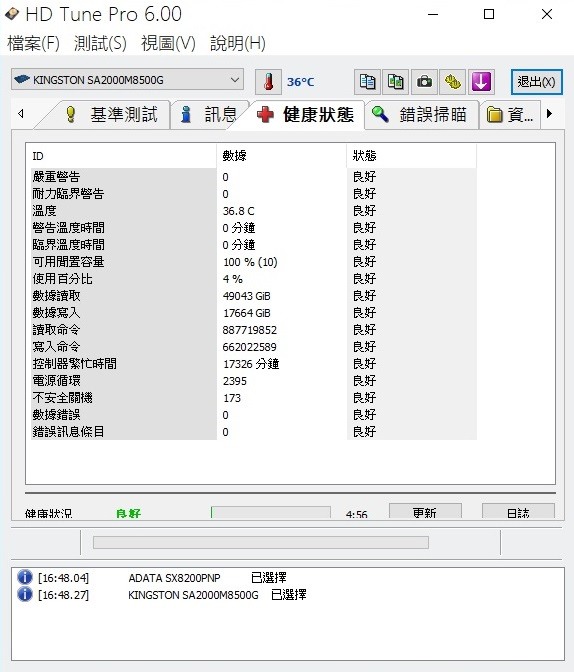The image size is (574, 672).
Task: Open the 錯誤掃瞄 tab
Action: tap(422, 114)
